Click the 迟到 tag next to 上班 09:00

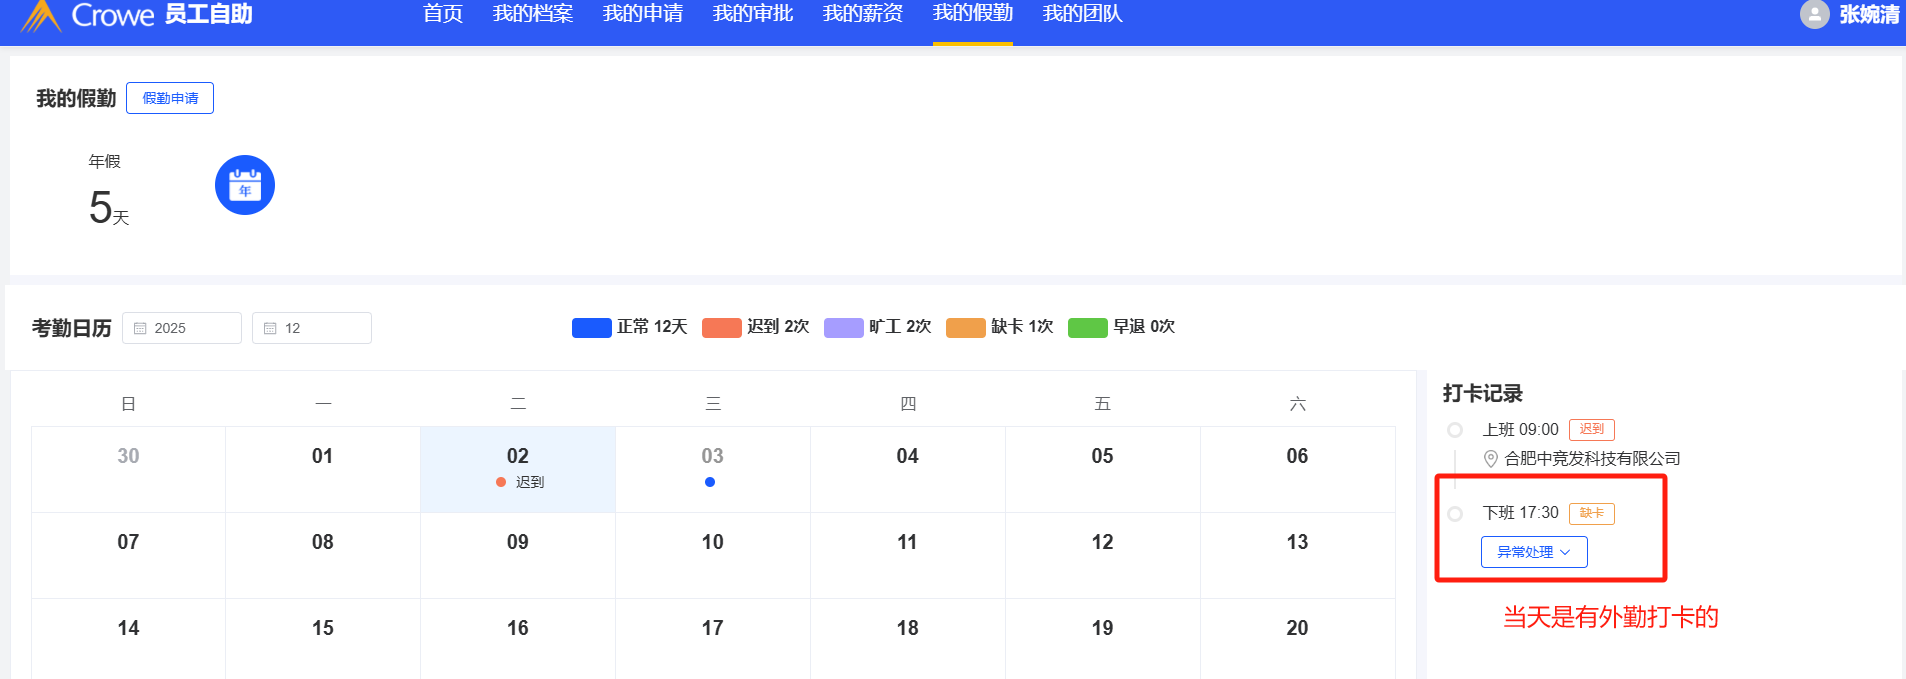pyautogui.click(x=1592, y=430)
